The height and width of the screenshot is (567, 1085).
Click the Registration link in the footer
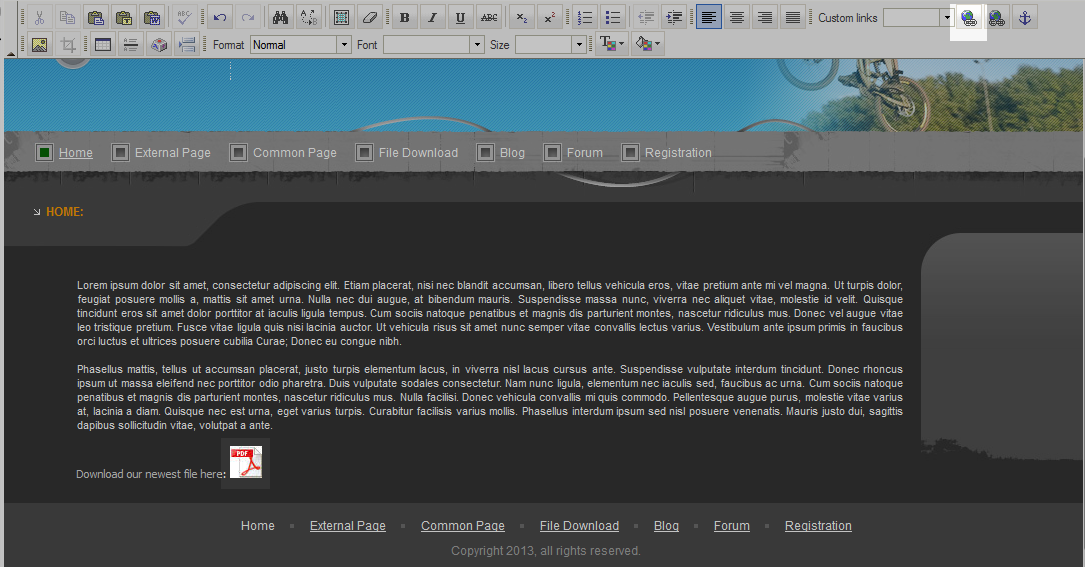pos(818,526)
